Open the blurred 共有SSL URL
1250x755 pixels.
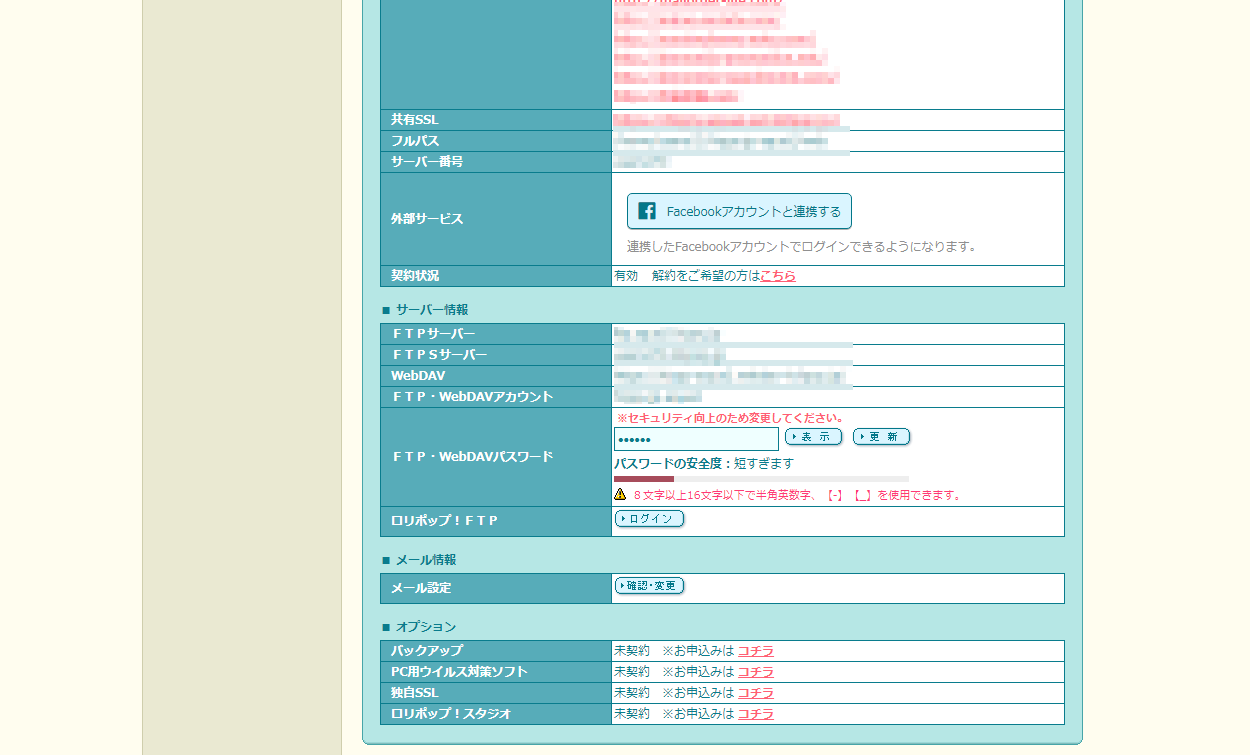pyautogui.click(x=727, y=120)
